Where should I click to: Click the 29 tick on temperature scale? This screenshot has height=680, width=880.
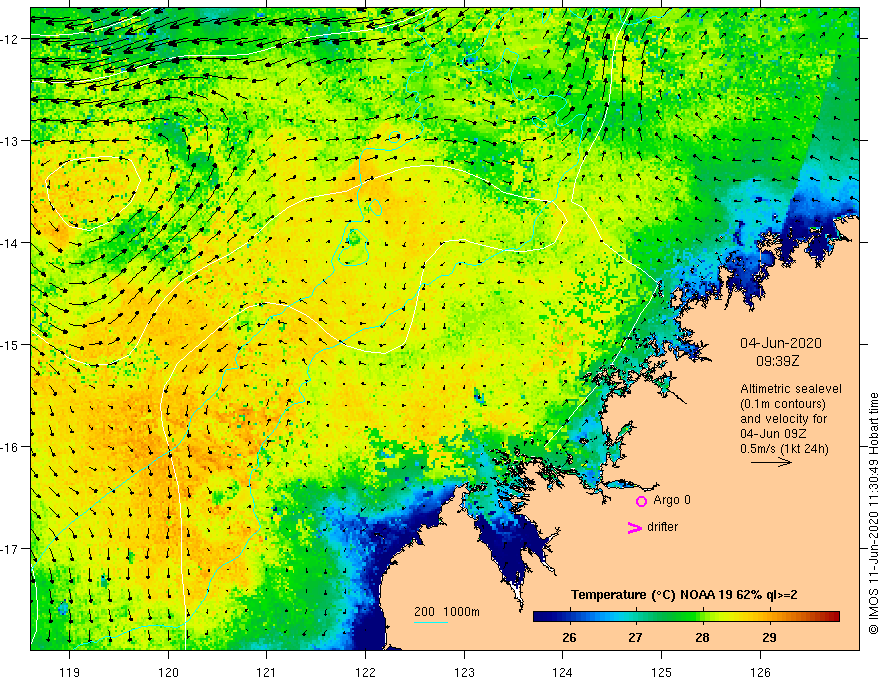769,638
